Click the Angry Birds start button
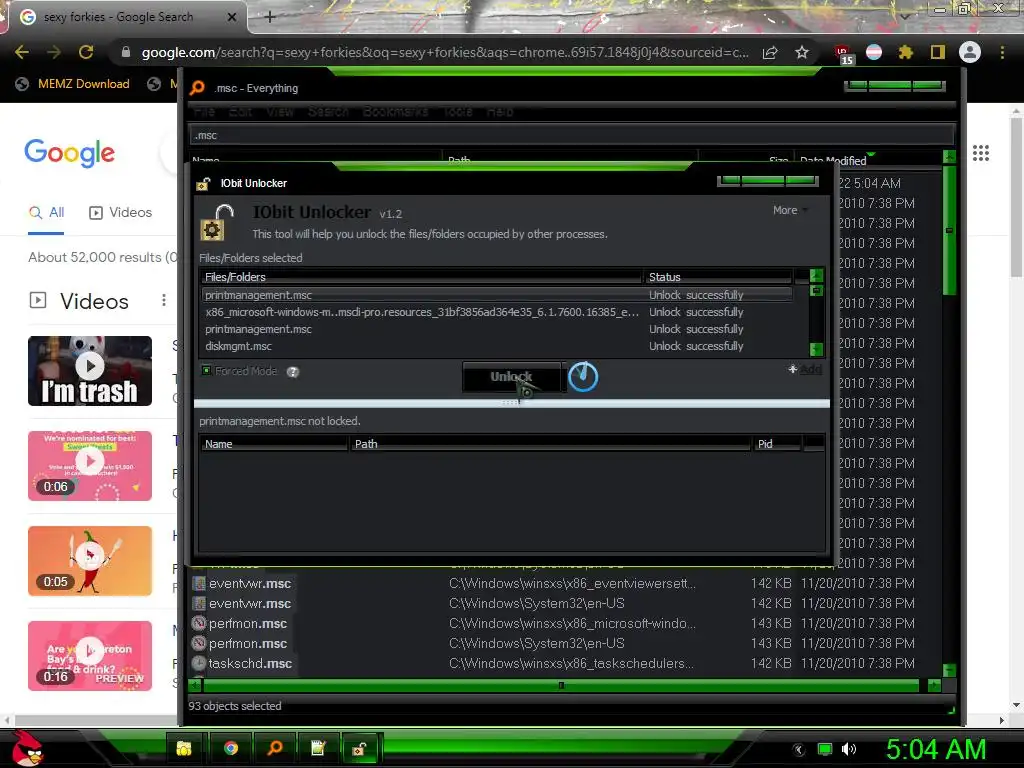This screenshot has width=1024, height=768. [28, 748]
